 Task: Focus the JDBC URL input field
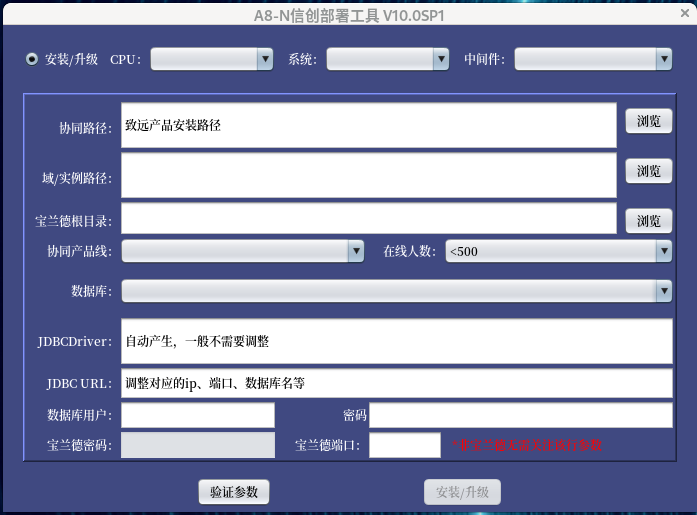(x=397, y=383)
